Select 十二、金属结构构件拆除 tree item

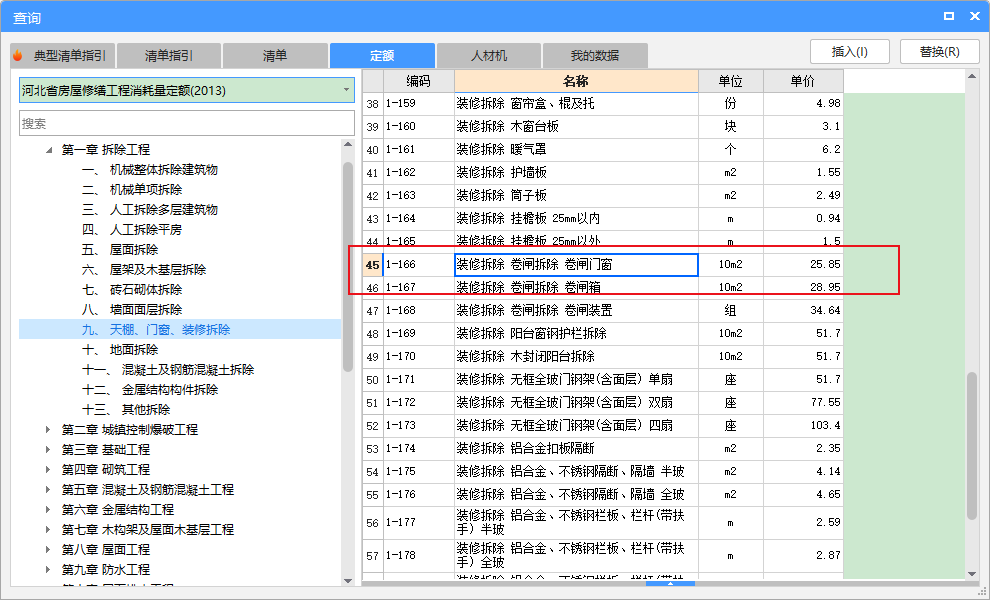(150, 390)
